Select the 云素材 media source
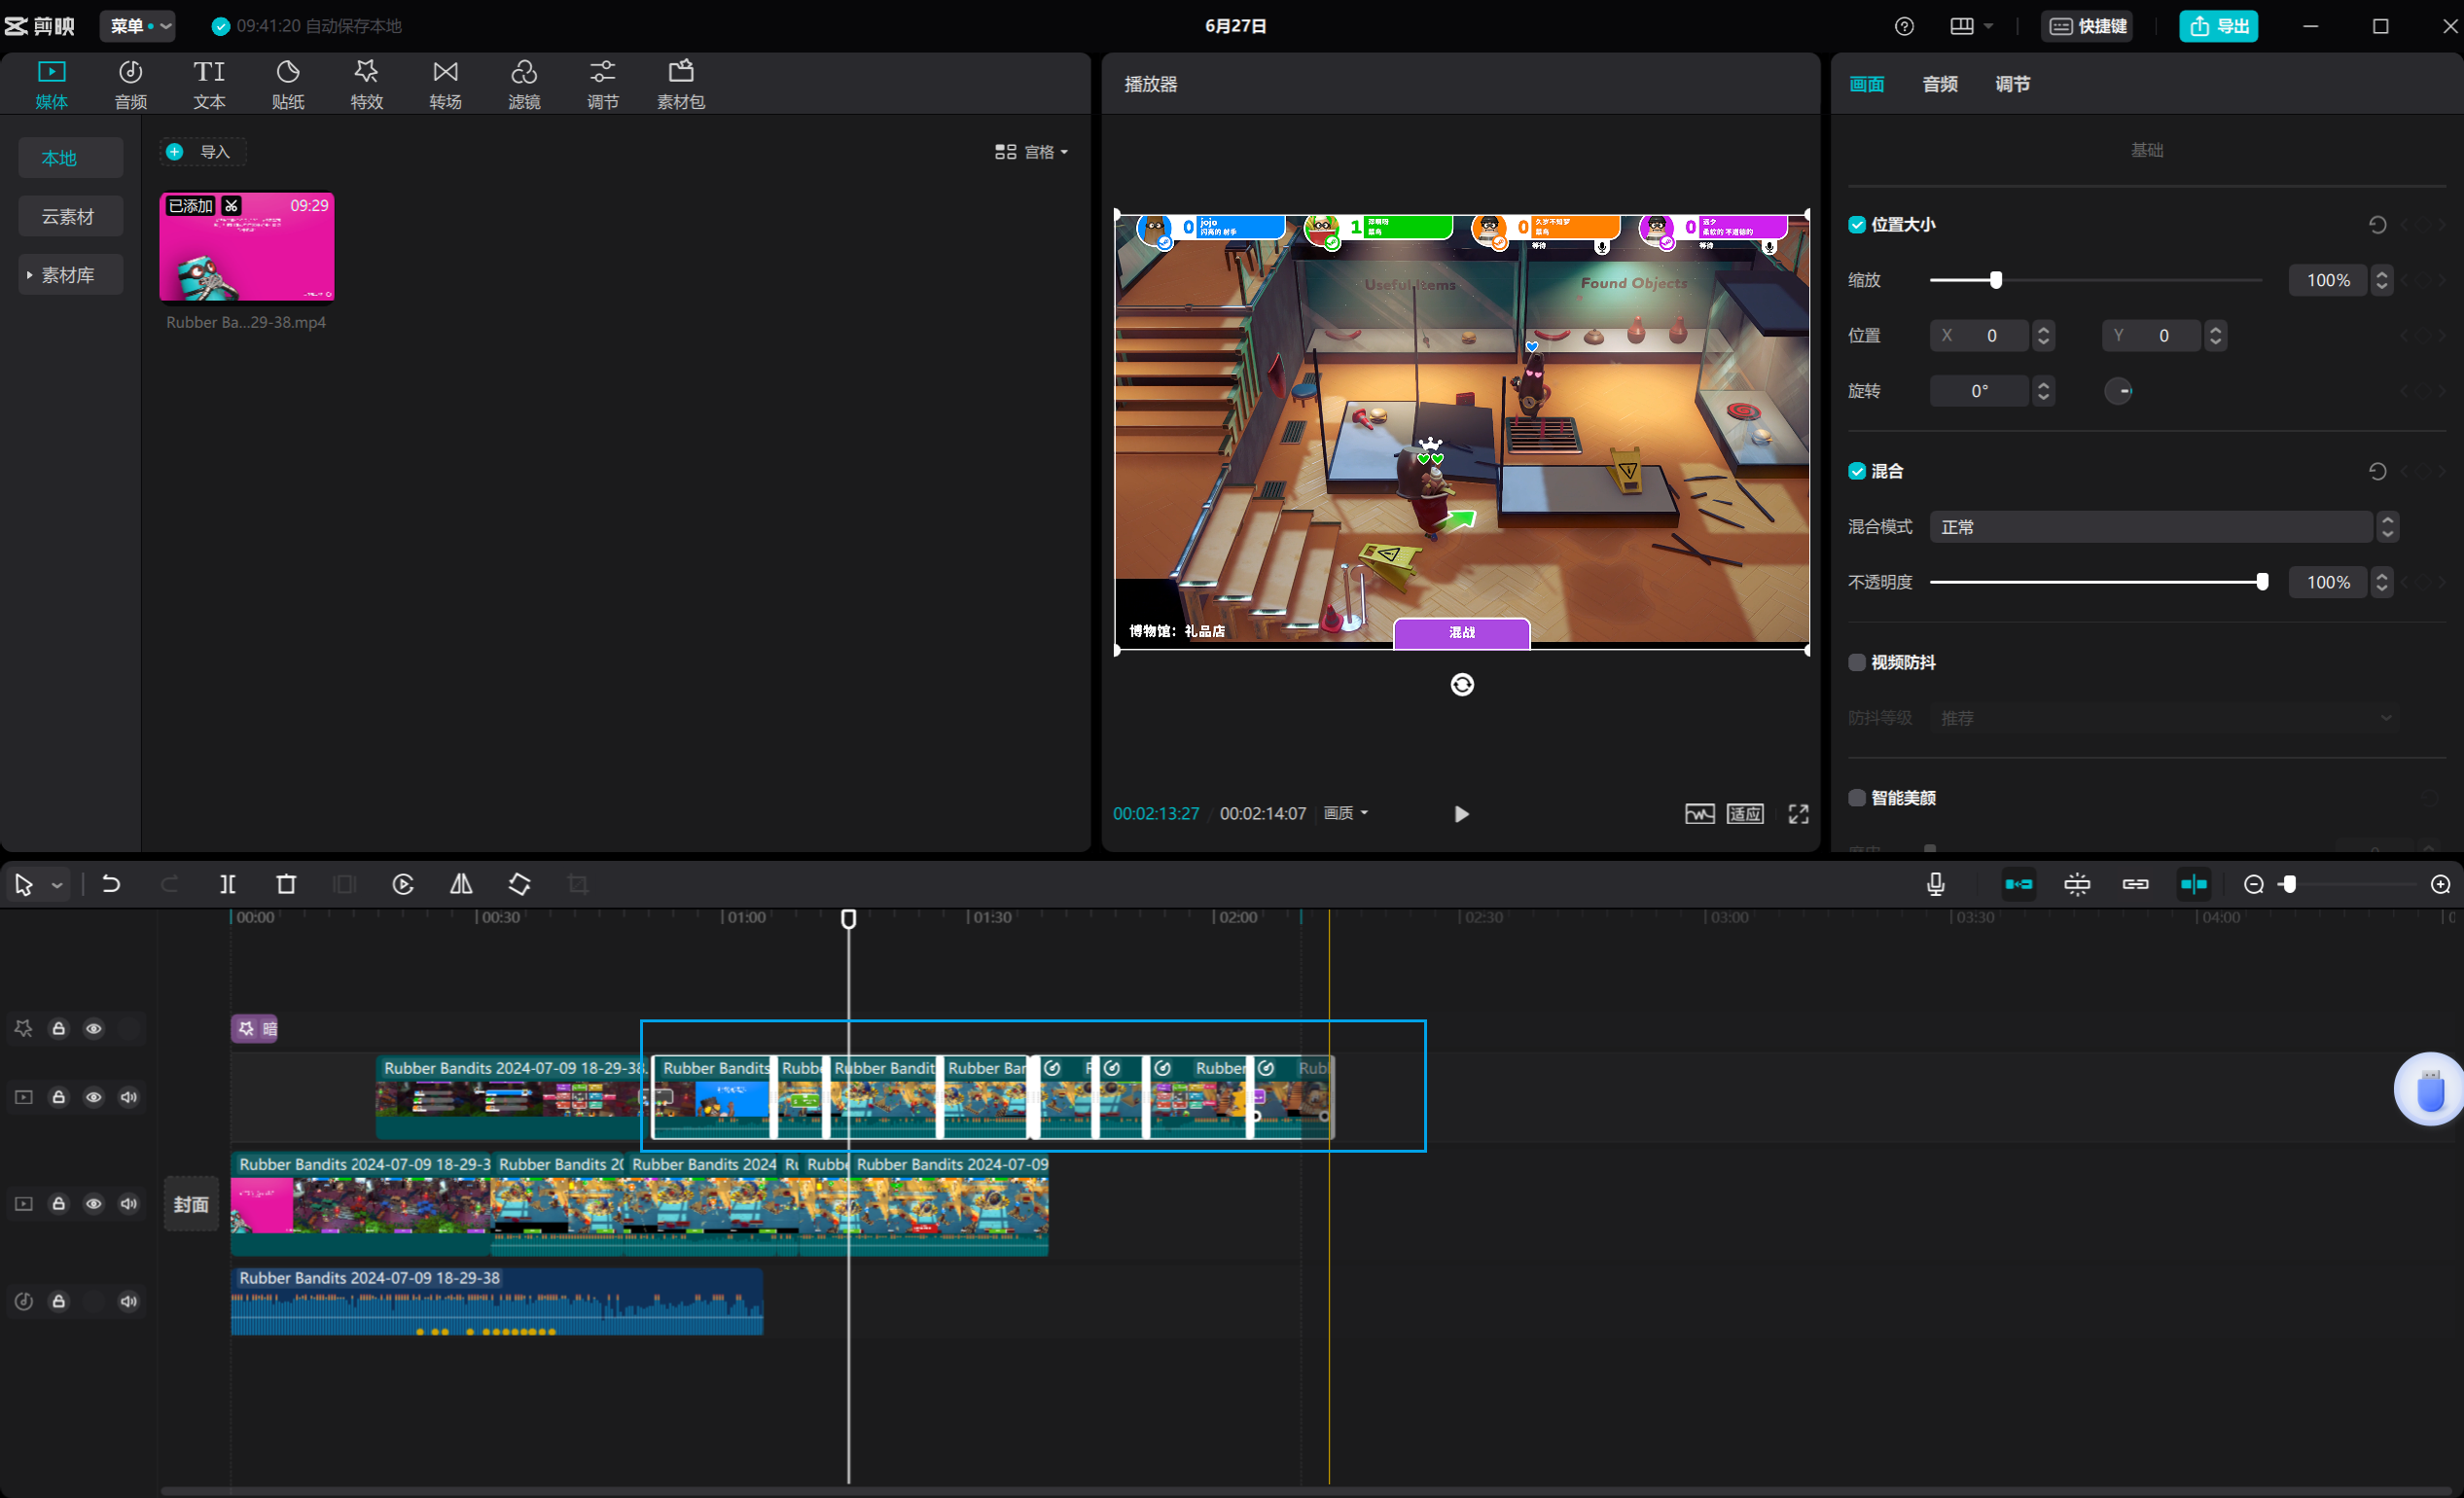 pyautogui.click(x=70, y=216)
